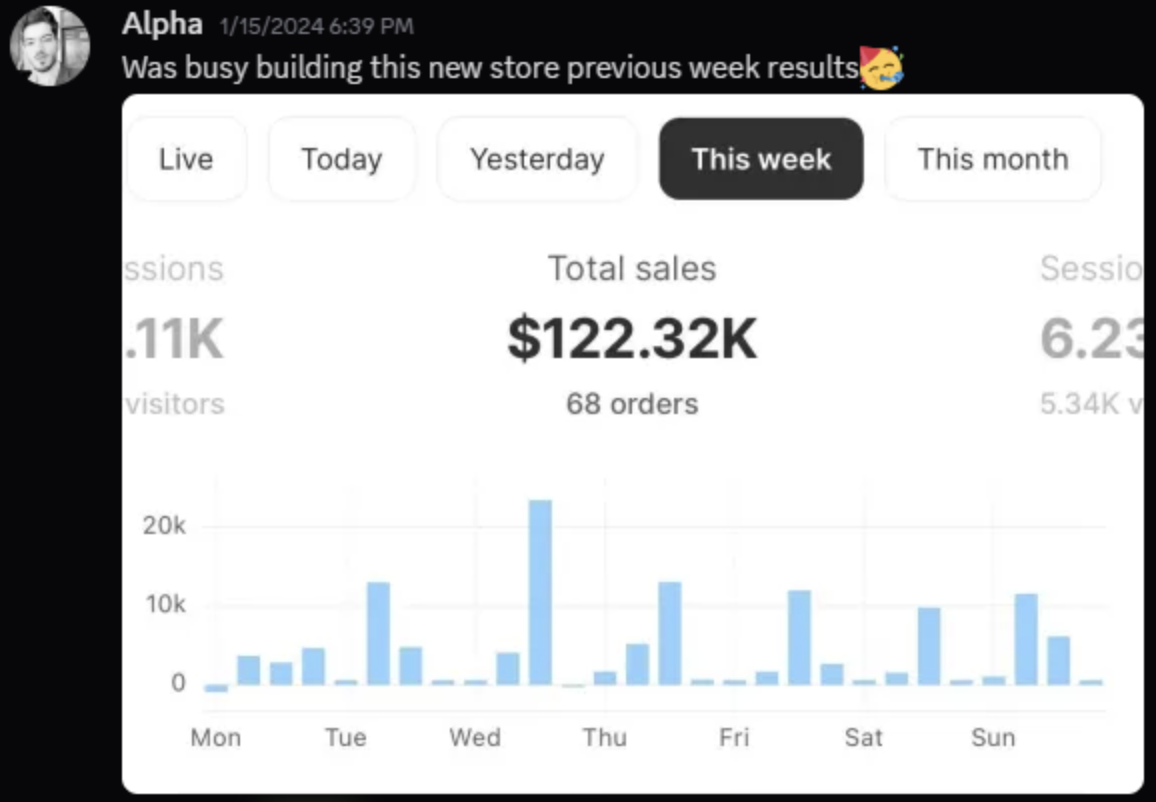Click the 68 orders label
1156x802 pixels.
coord(632,404)
